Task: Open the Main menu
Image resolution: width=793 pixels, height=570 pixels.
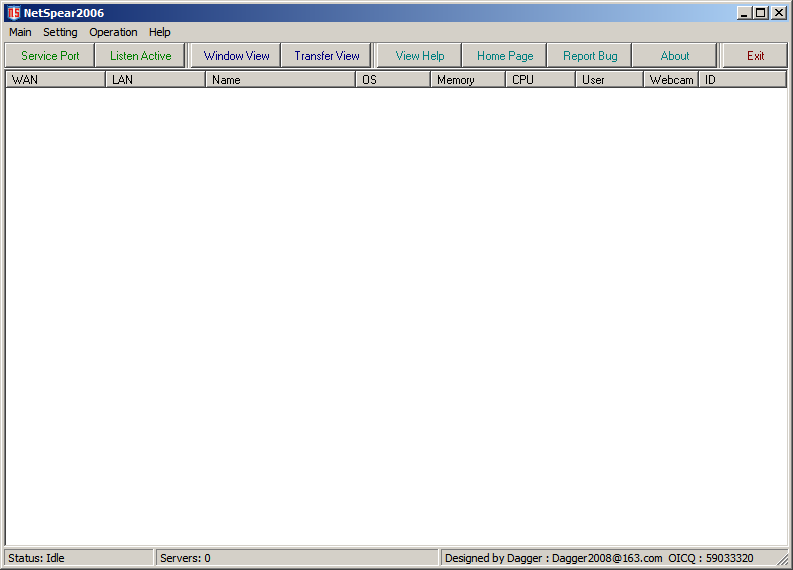Action: (20, 32)
